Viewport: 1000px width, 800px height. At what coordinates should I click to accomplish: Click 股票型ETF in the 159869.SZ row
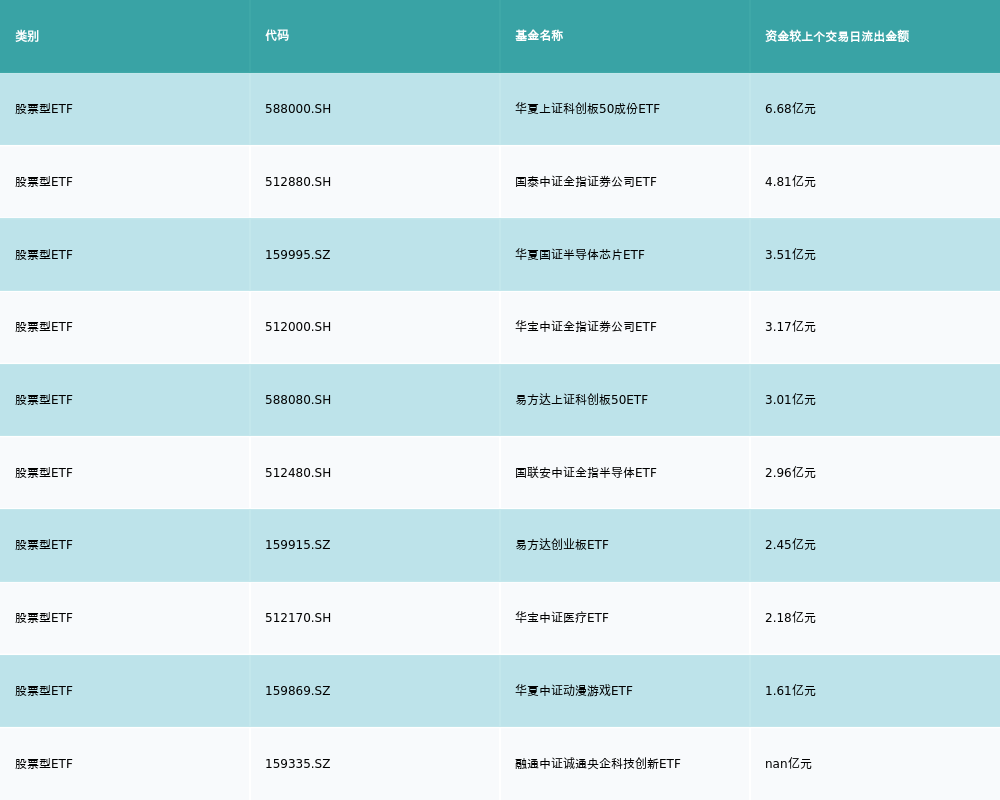[44, 691]
